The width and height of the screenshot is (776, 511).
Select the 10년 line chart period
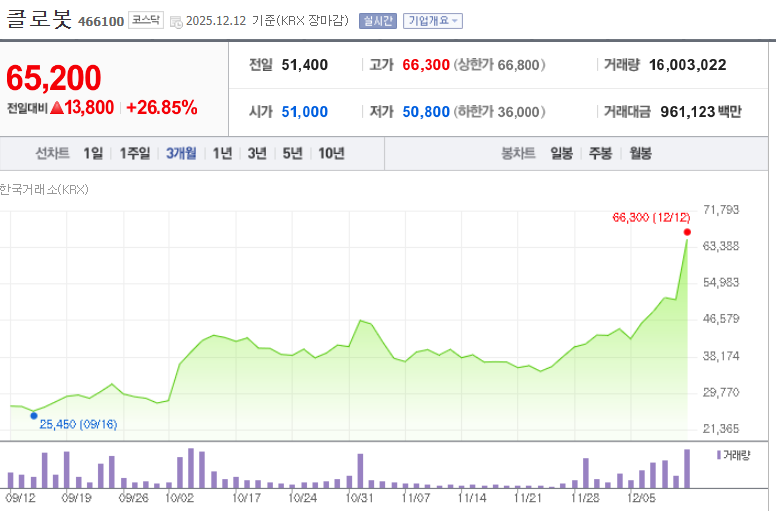331,153
